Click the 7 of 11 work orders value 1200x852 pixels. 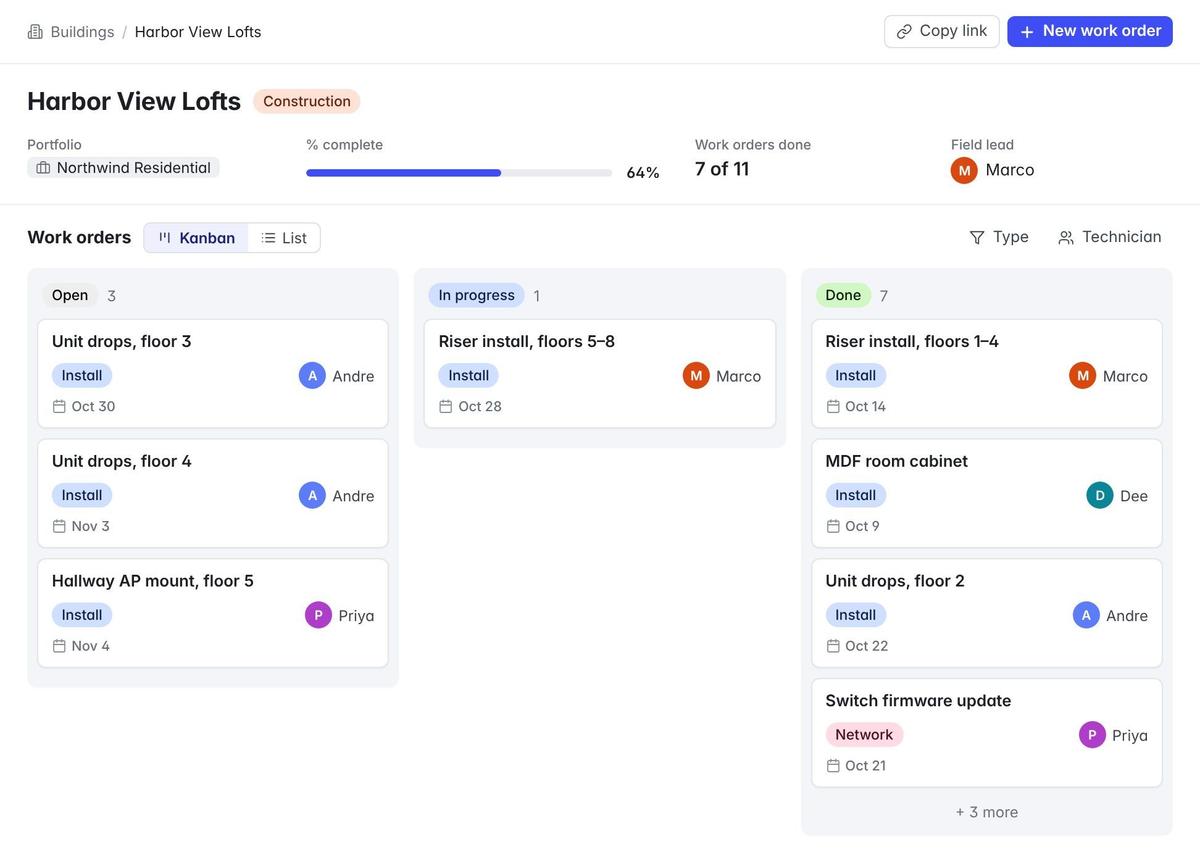point(722,169)
